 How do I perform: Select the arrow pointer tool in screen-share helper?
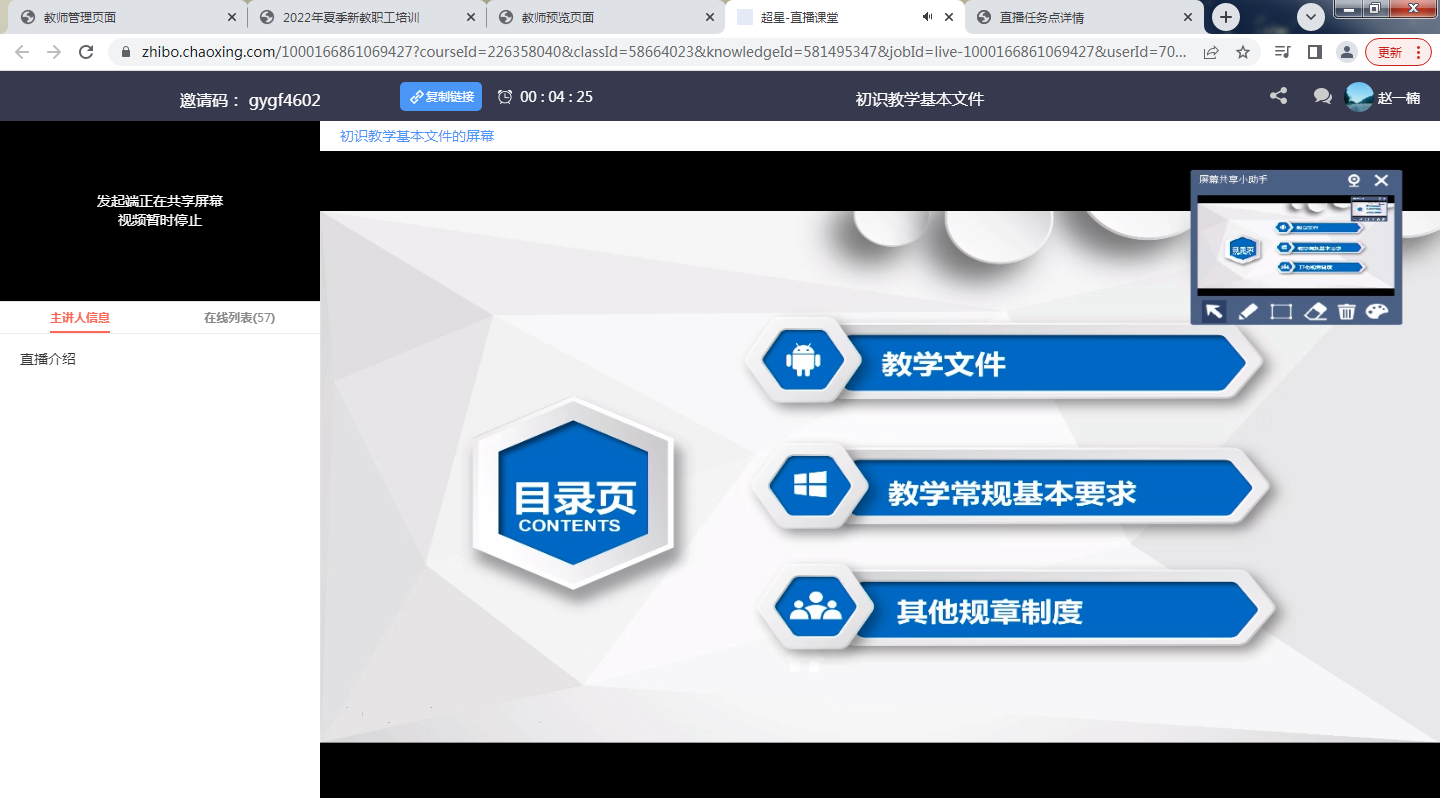pos(1214,311)
